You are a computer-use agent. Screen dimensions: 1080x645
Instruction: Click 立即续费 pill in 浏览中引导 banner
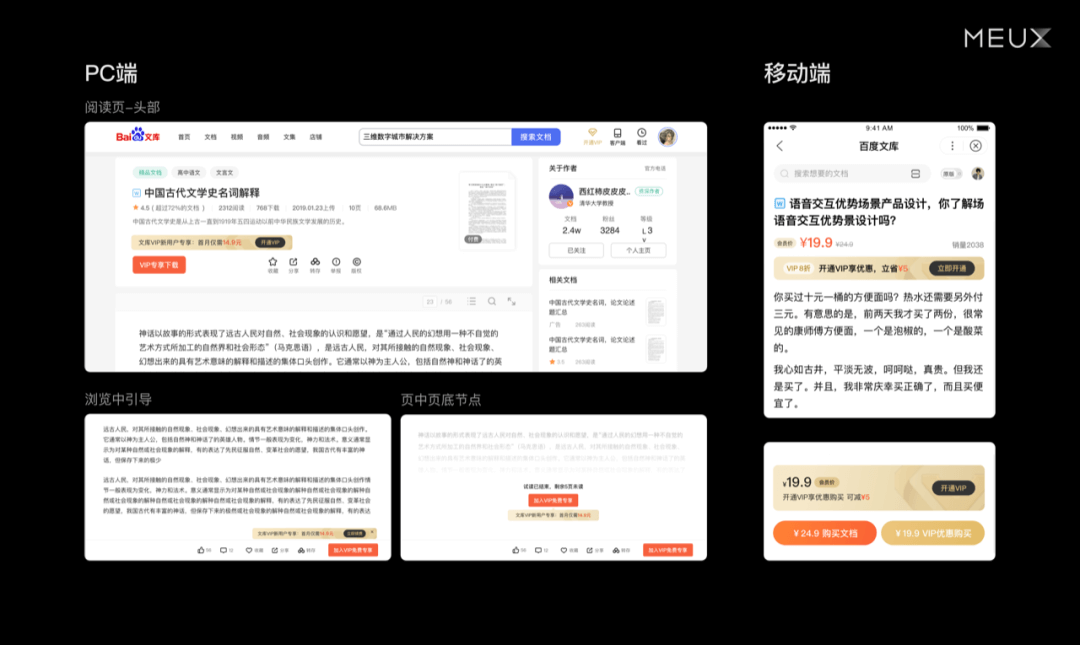point(355,533)
